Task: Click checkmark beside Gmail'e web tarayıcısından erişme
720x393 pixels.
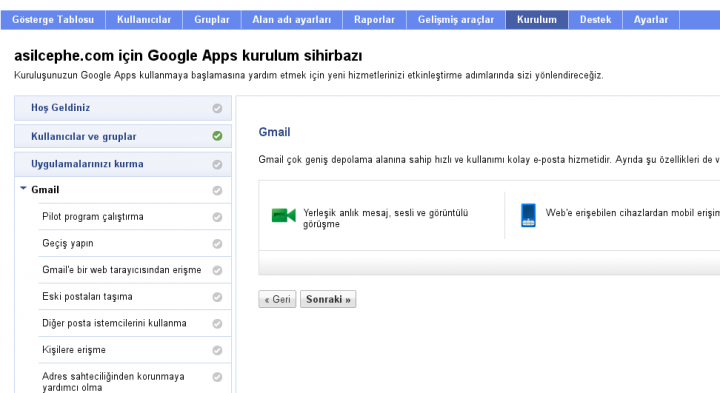Action: [x=217, y=270]
